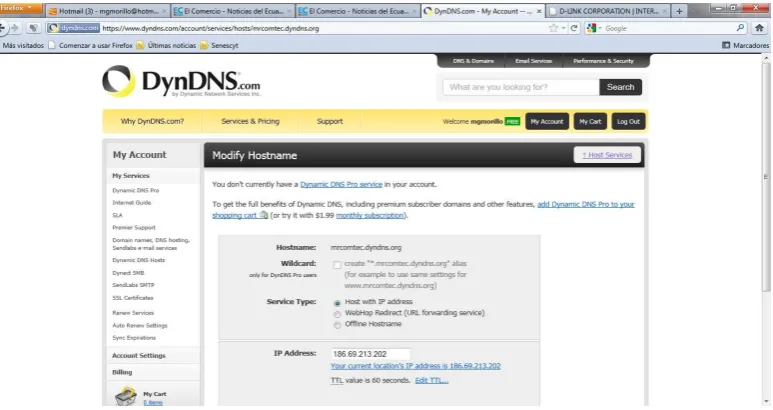Viewport: 773px width, 410px height.
Task: Open the Dynamic DNS Pro service link
Action: click(341, 184)
